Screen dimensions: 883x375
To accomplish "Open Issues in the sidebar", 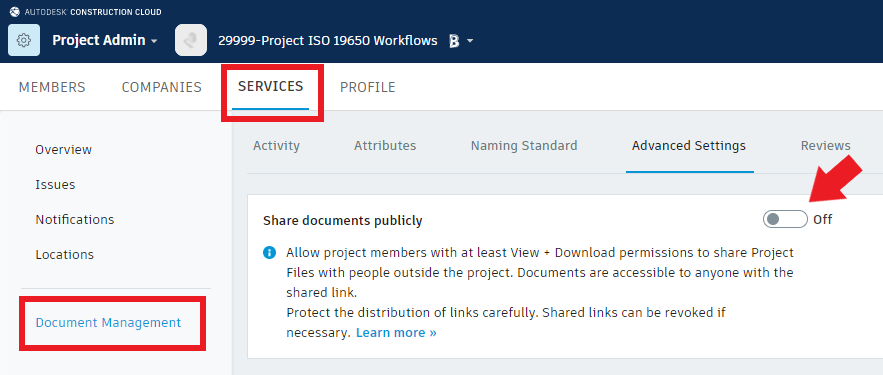I will coord(55,185).
